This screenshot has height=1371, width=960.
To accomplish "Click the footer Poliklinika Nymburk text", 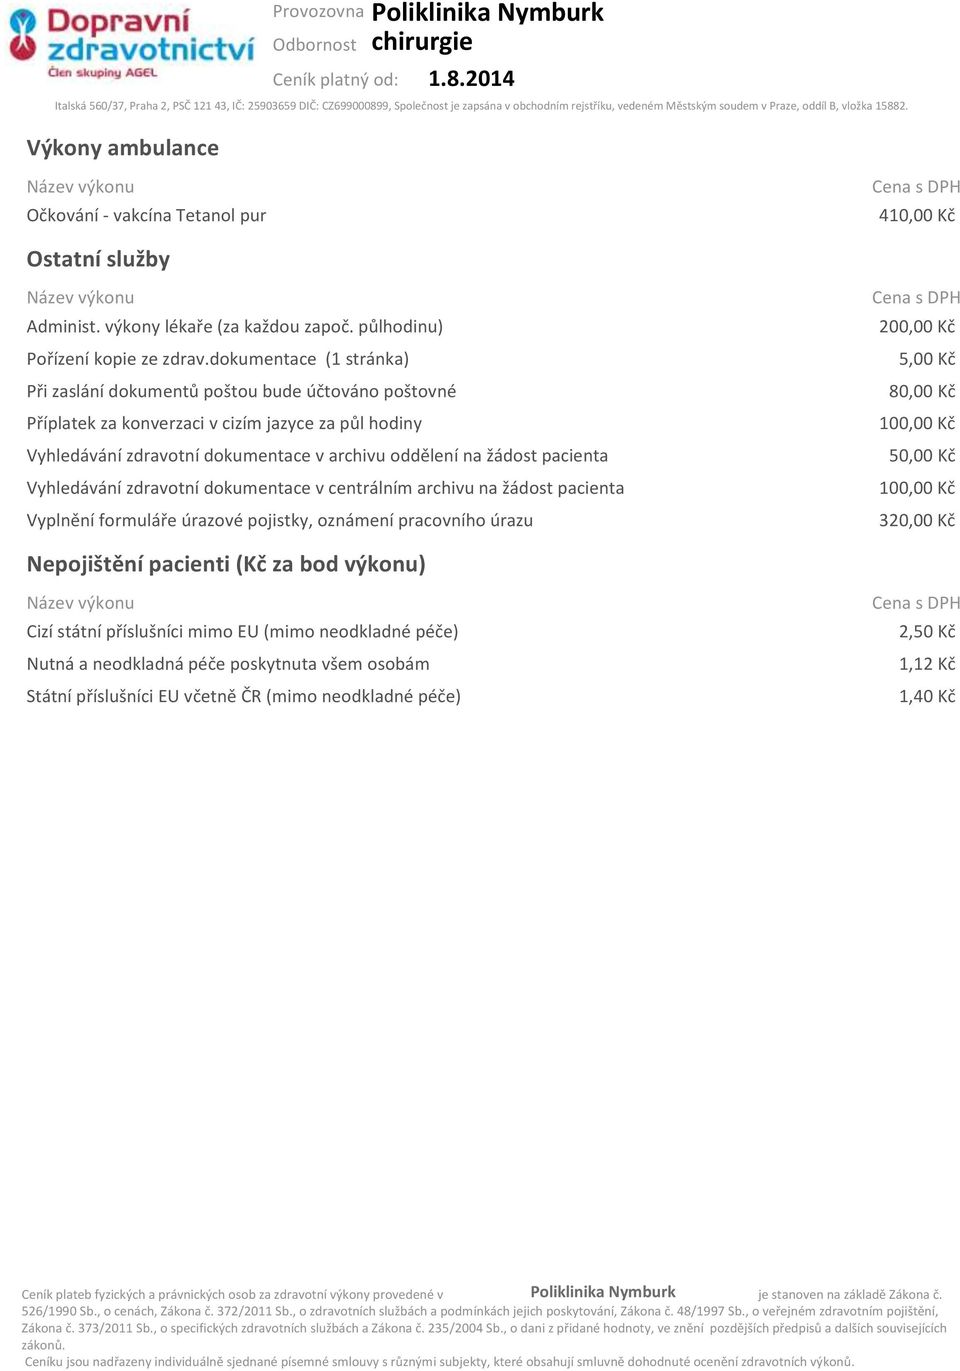I will click(x=603, y=1292).
